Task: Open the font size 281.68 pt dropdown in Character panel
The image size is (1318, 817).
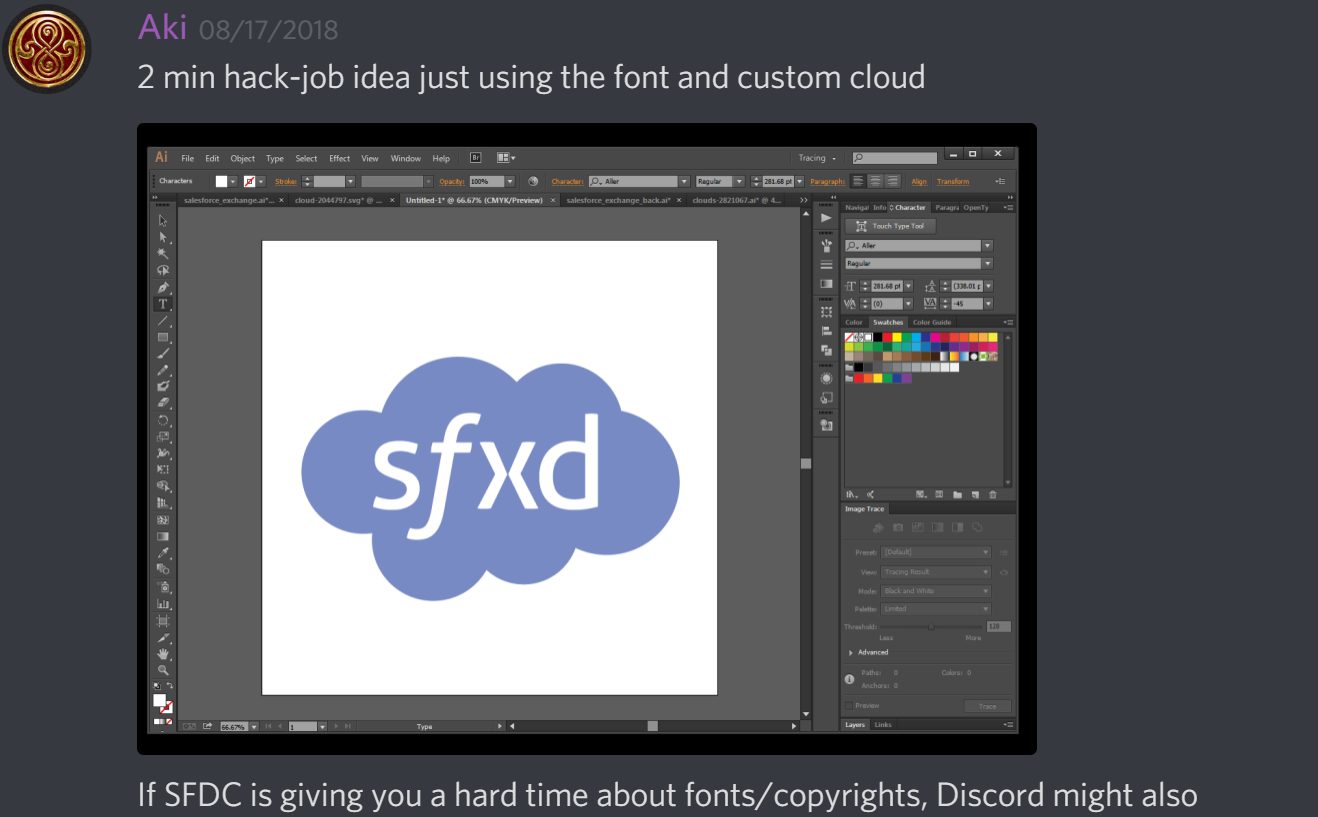Action: [908, 286]
